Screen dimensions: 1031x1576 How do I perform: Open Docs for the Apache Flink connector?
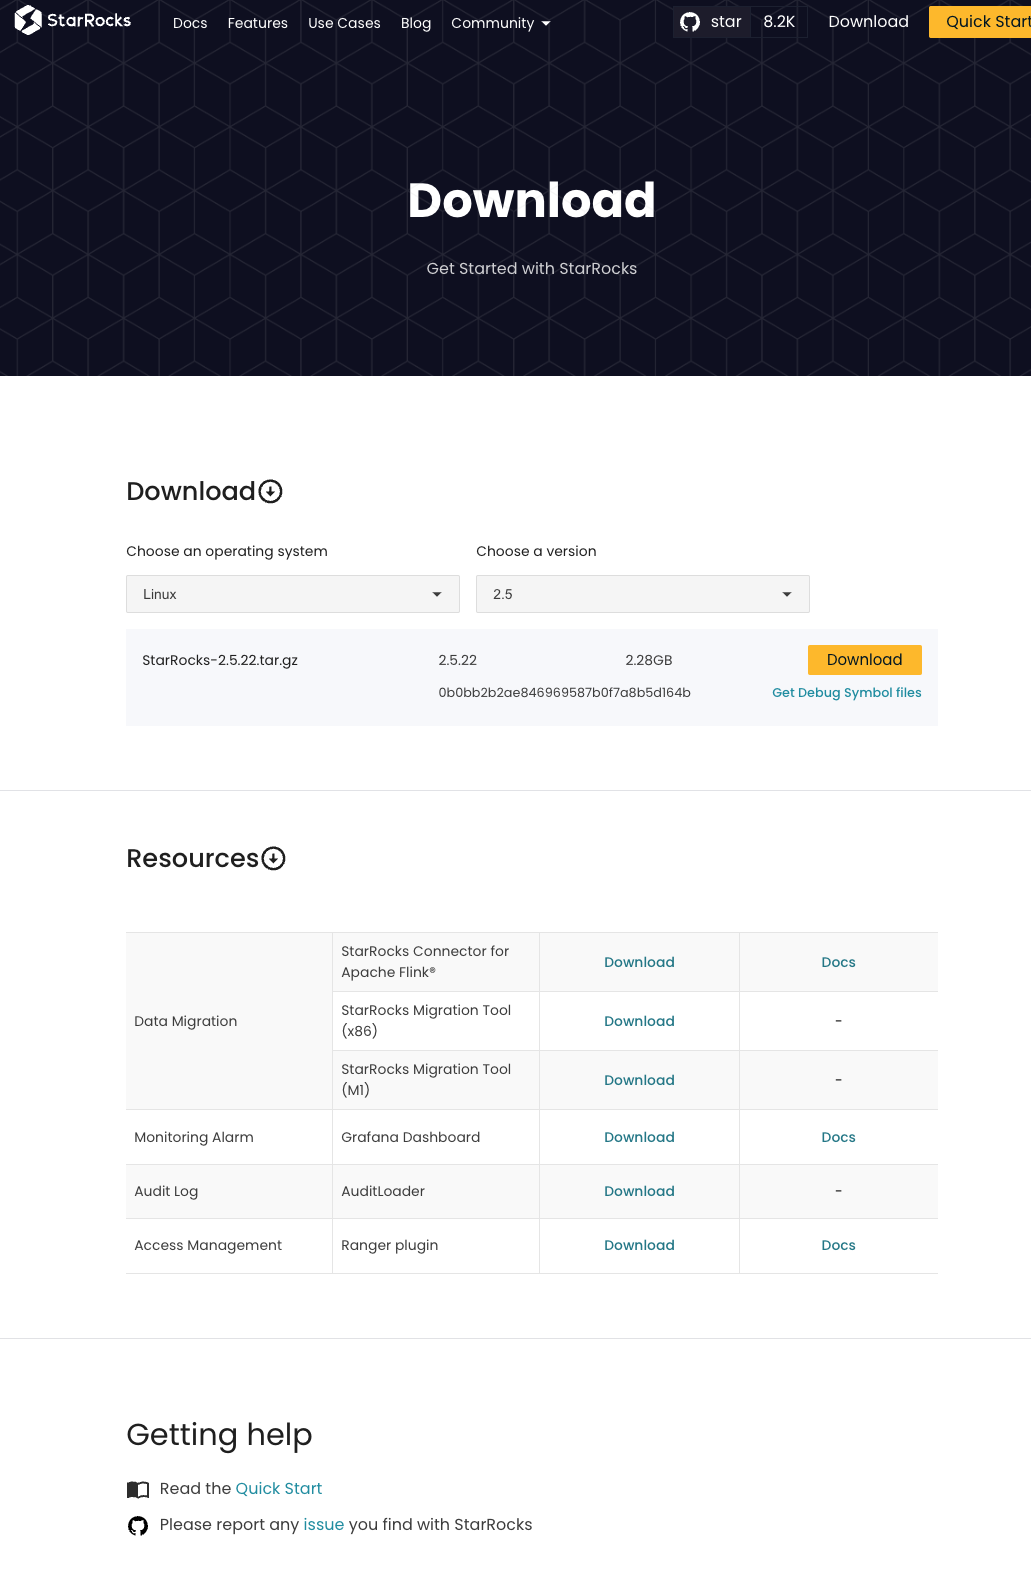click(x=839, y=962)
